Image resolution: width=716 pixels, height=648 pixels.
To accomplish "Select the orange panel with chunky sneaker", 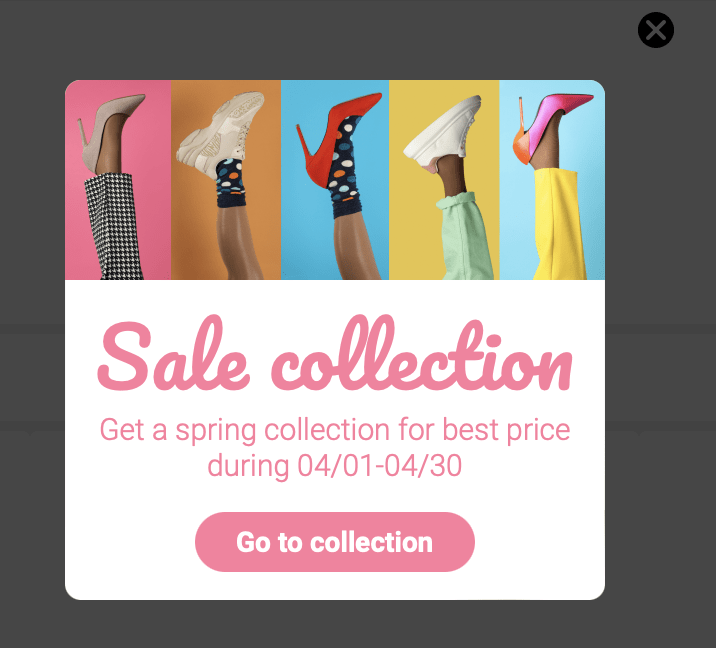I will 226,179.
